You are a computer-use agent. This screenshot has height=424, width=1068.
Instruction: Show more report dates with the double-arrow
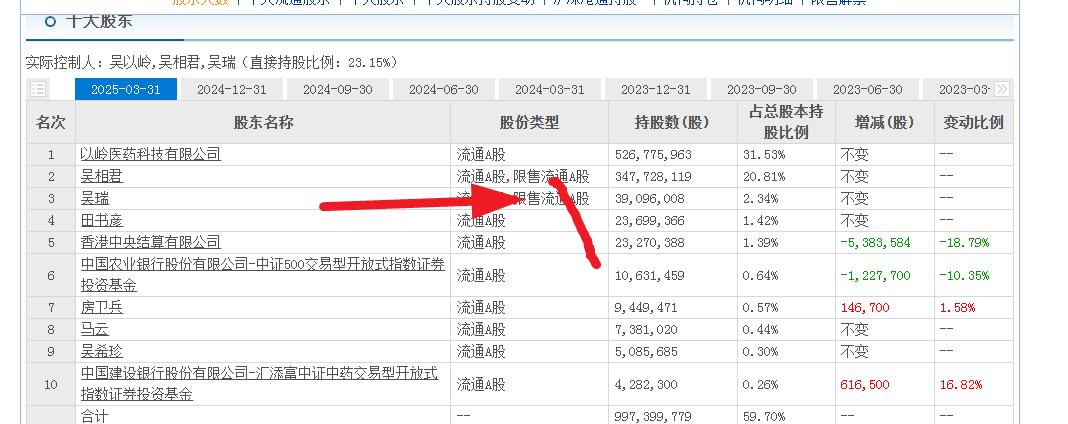1001,89
